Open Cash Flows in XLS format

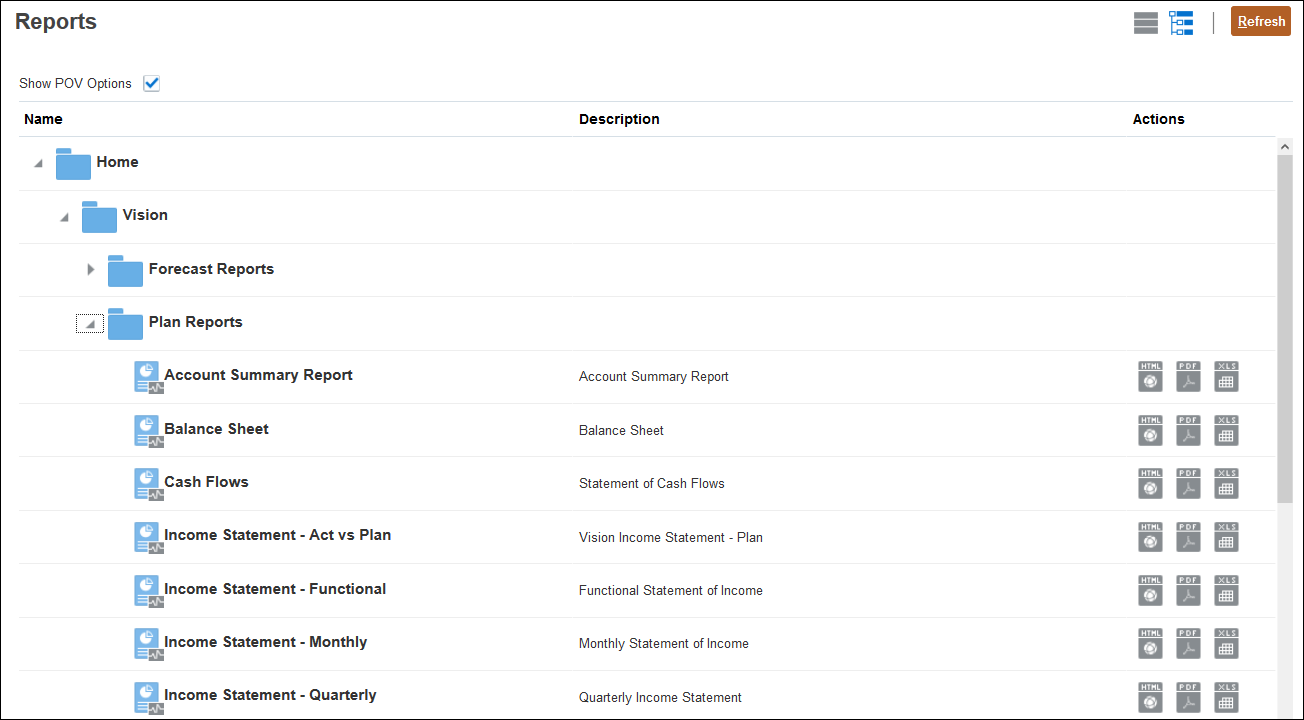coord(1226,485)
